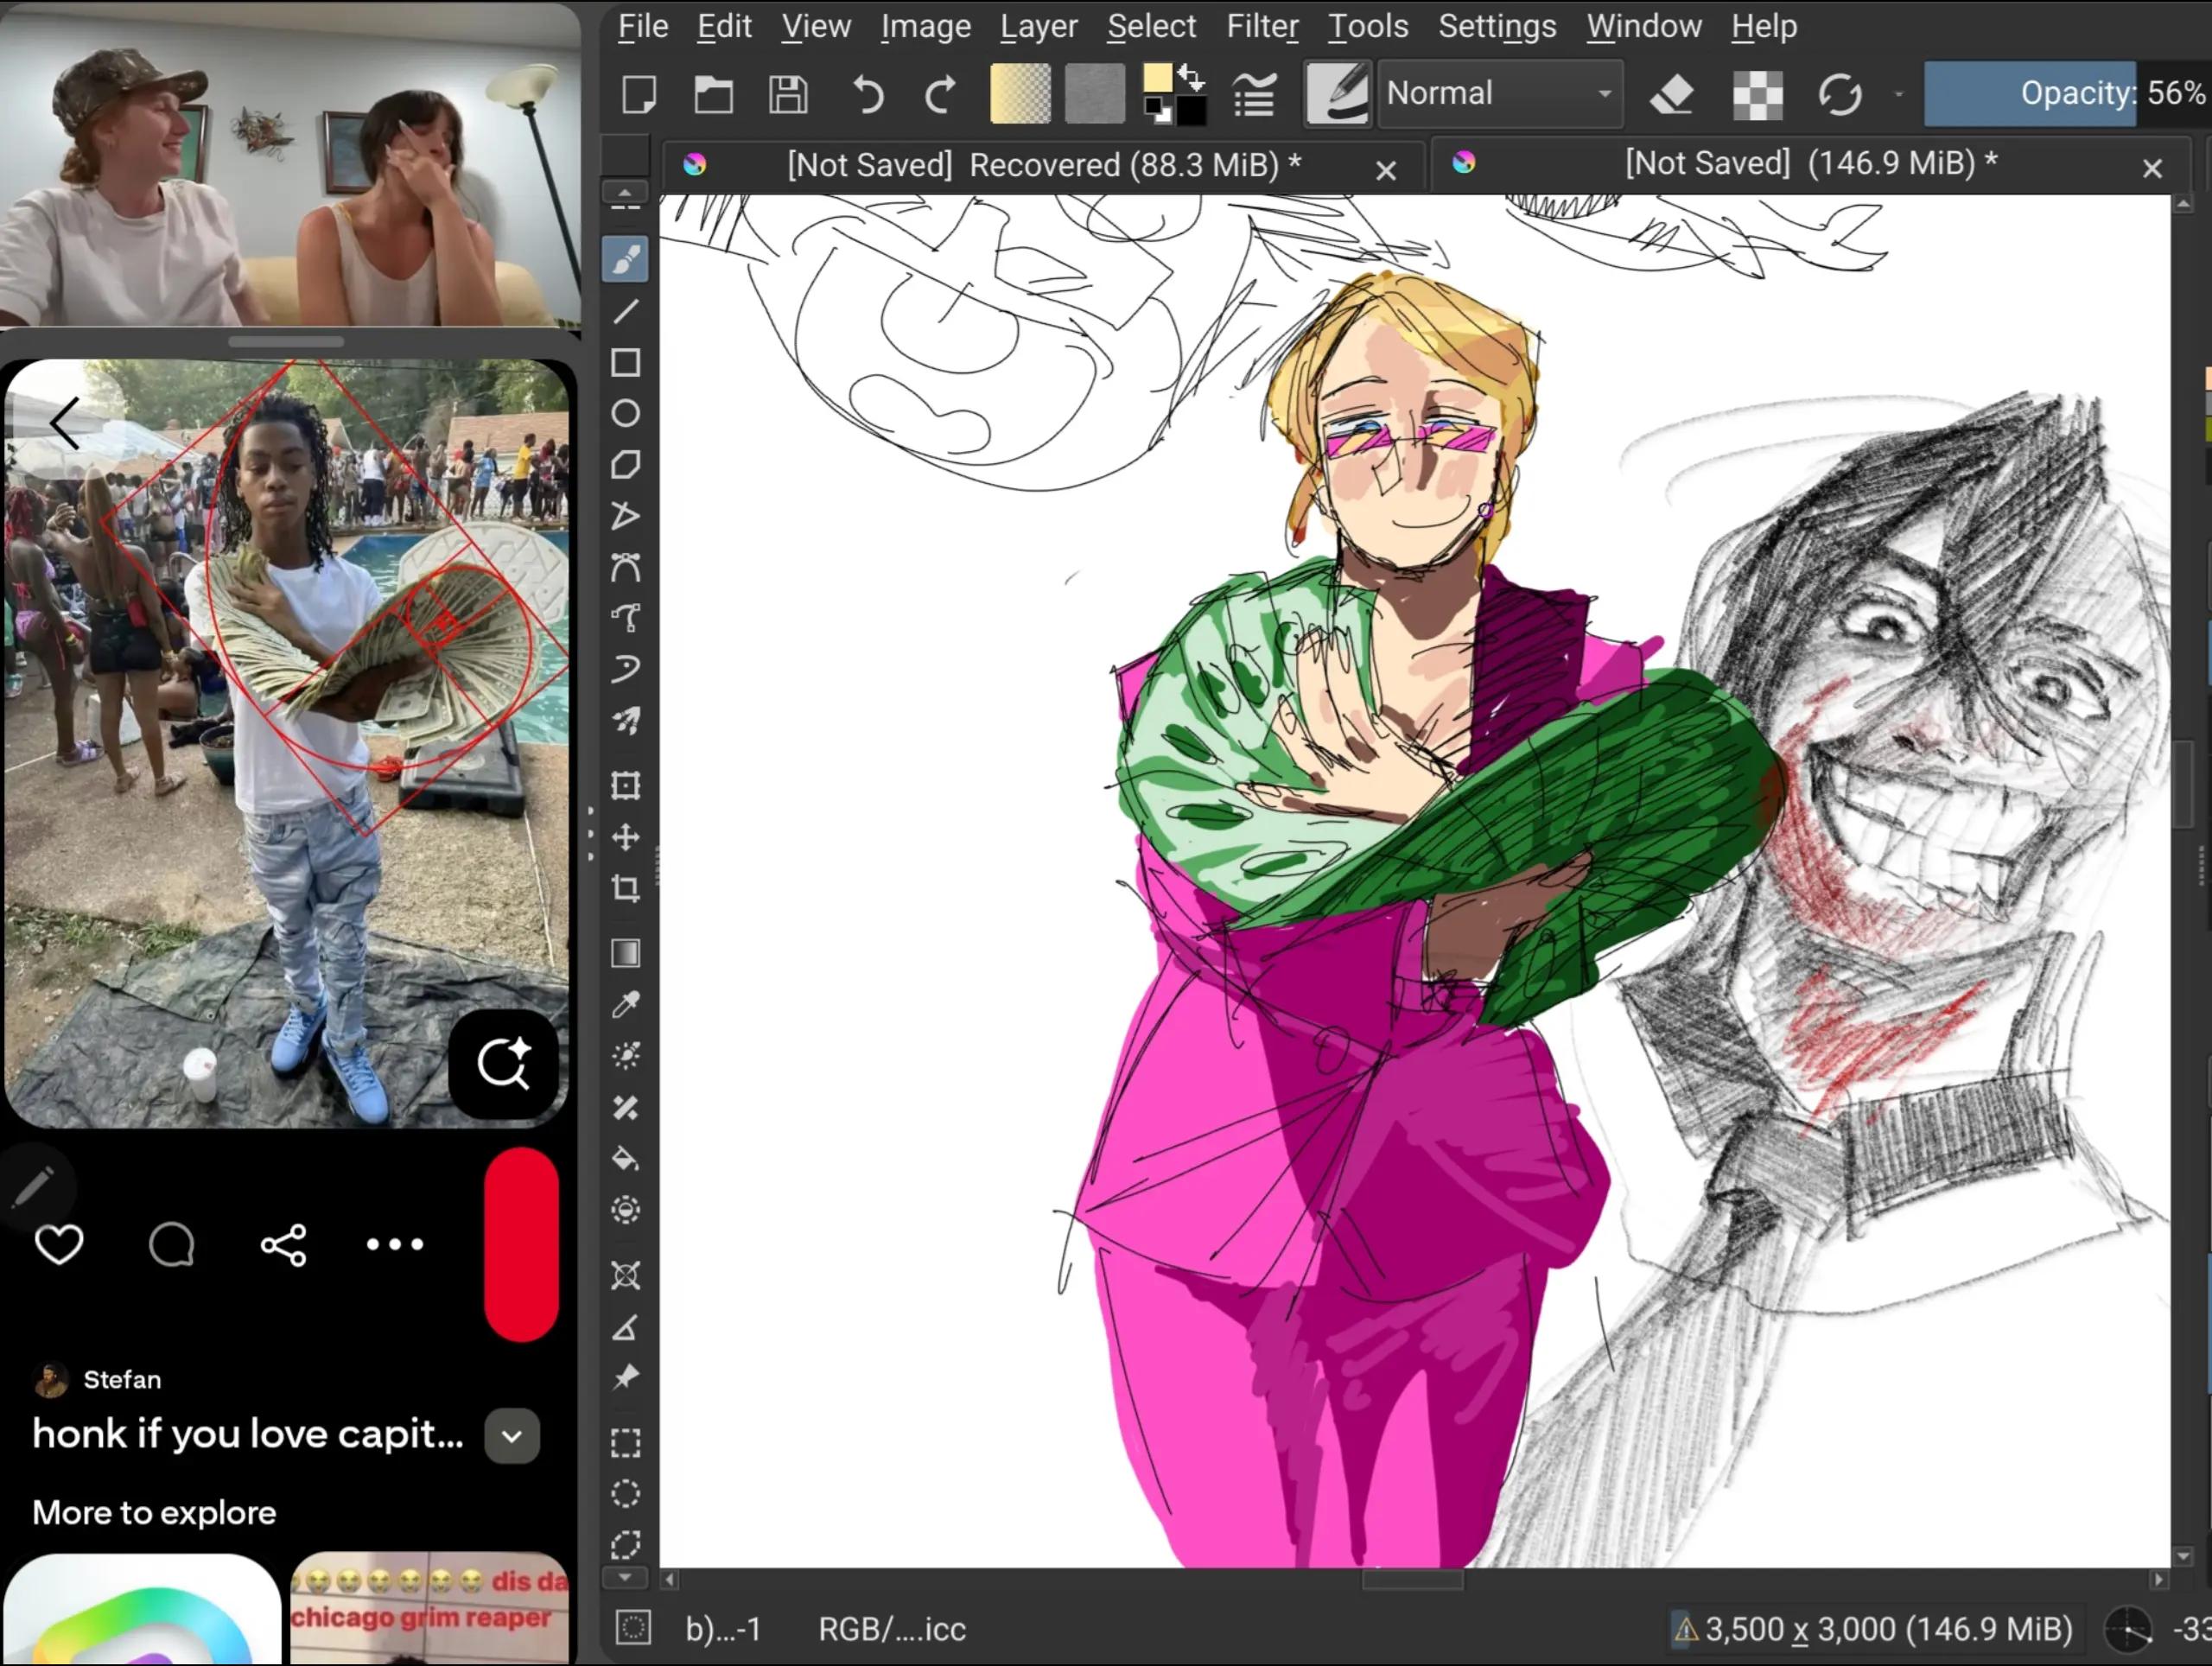Open the Window menu
The width and height of the screenshot is (2212, 1666).
pyautogui.click(x=1644, y=26)
